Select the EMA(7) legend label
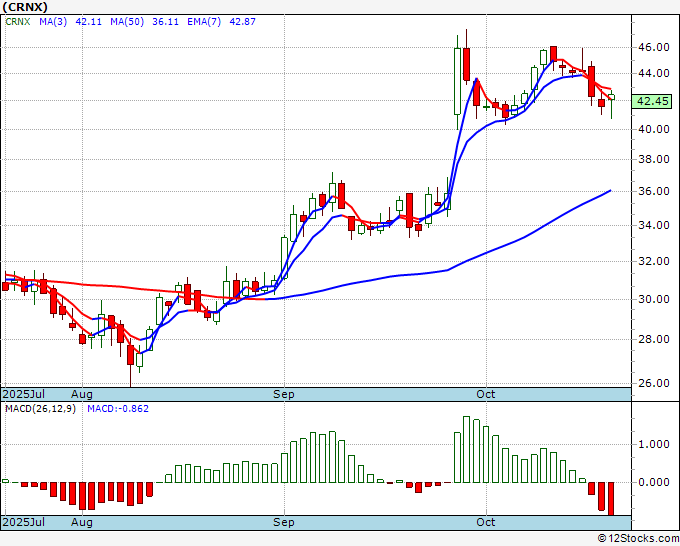The height and width of the screenshot is (546, 680). [x=204, y=22]
